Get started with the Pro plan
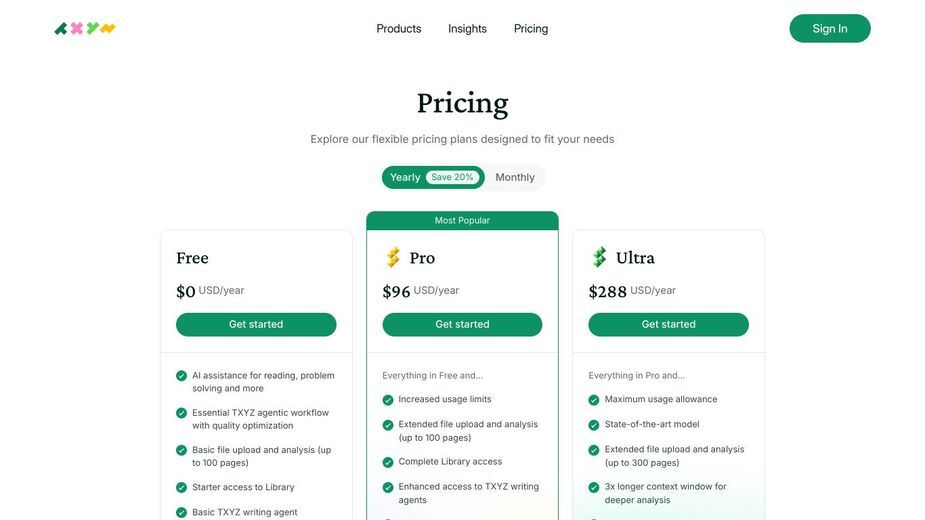Viewport: 925px width, 520px height. (462, 325)
